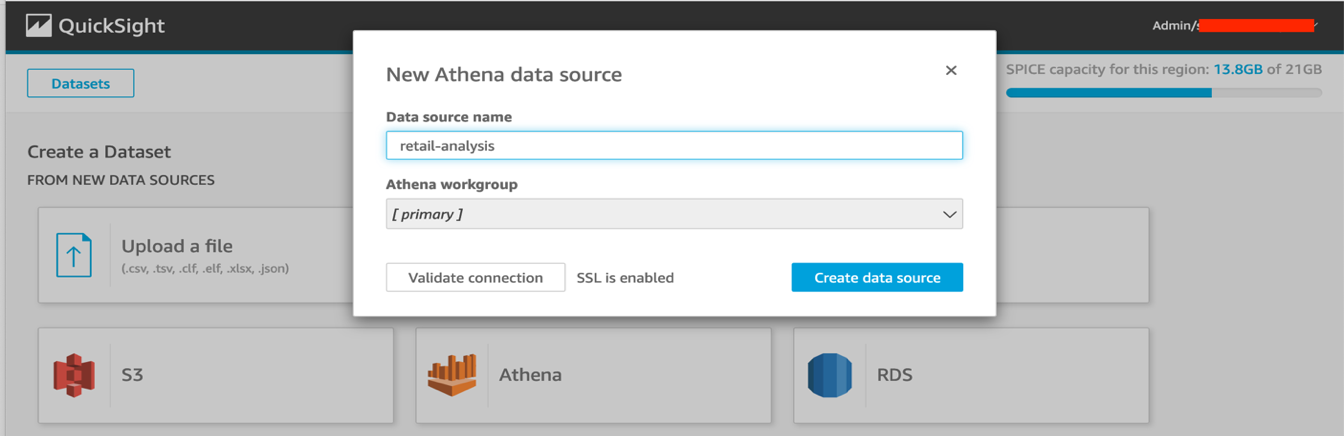Viewport: 1344px width, 436px height.
Task: Choose the RDS data source label
Action: [x=894, y=375]
